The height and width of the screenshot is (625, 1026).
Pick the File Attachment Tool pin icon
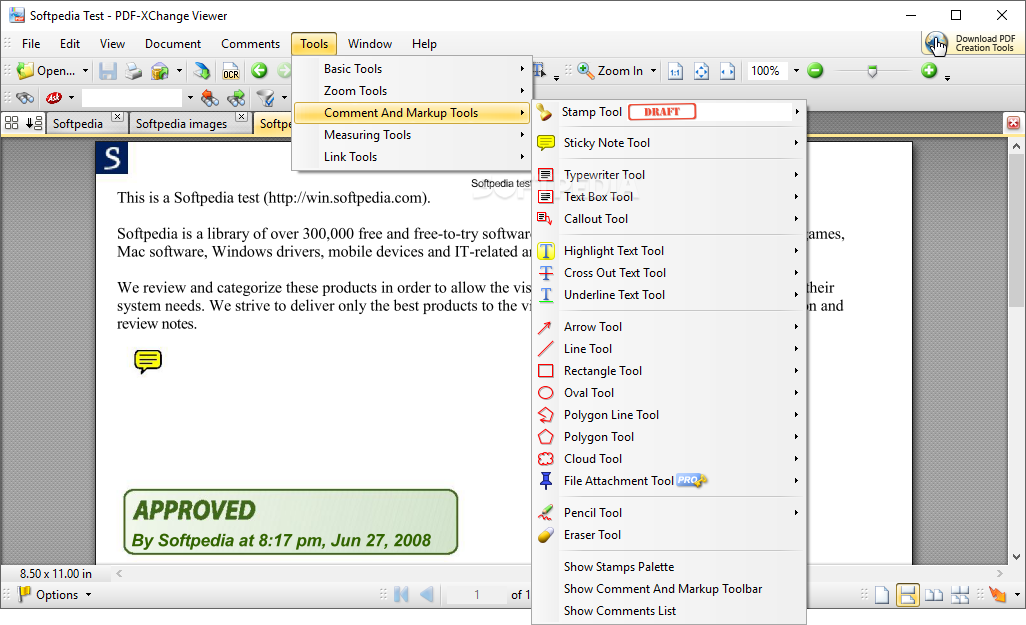(x=546, y=481)
